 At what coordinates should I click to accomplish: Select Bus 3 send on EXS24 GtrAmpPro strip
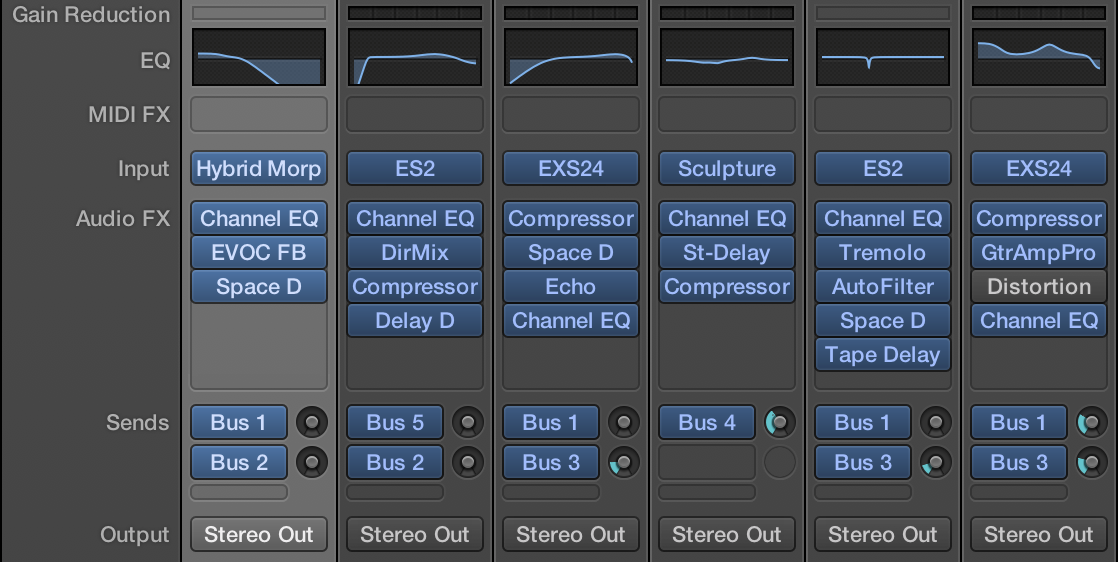pyautogui.click(x=1020, y=462)
